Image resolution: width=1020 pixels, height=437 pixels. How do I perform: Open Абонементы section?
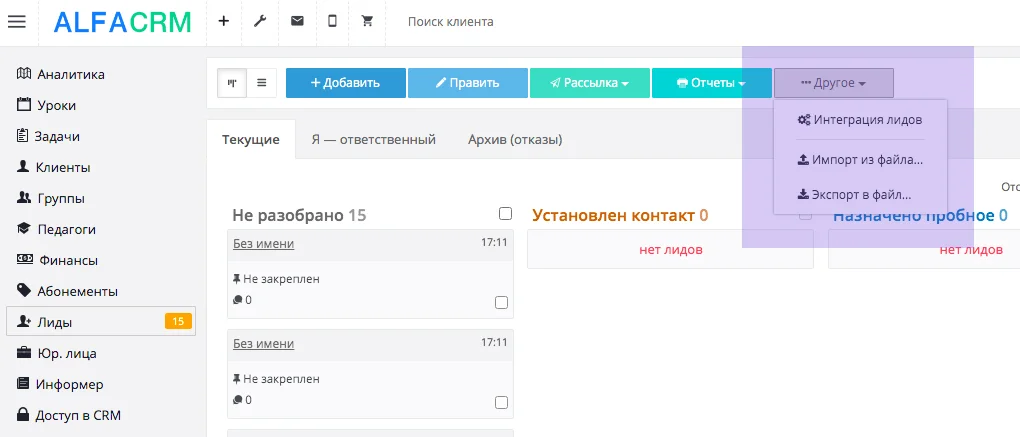pyautogui.click(x=67, y=291)
